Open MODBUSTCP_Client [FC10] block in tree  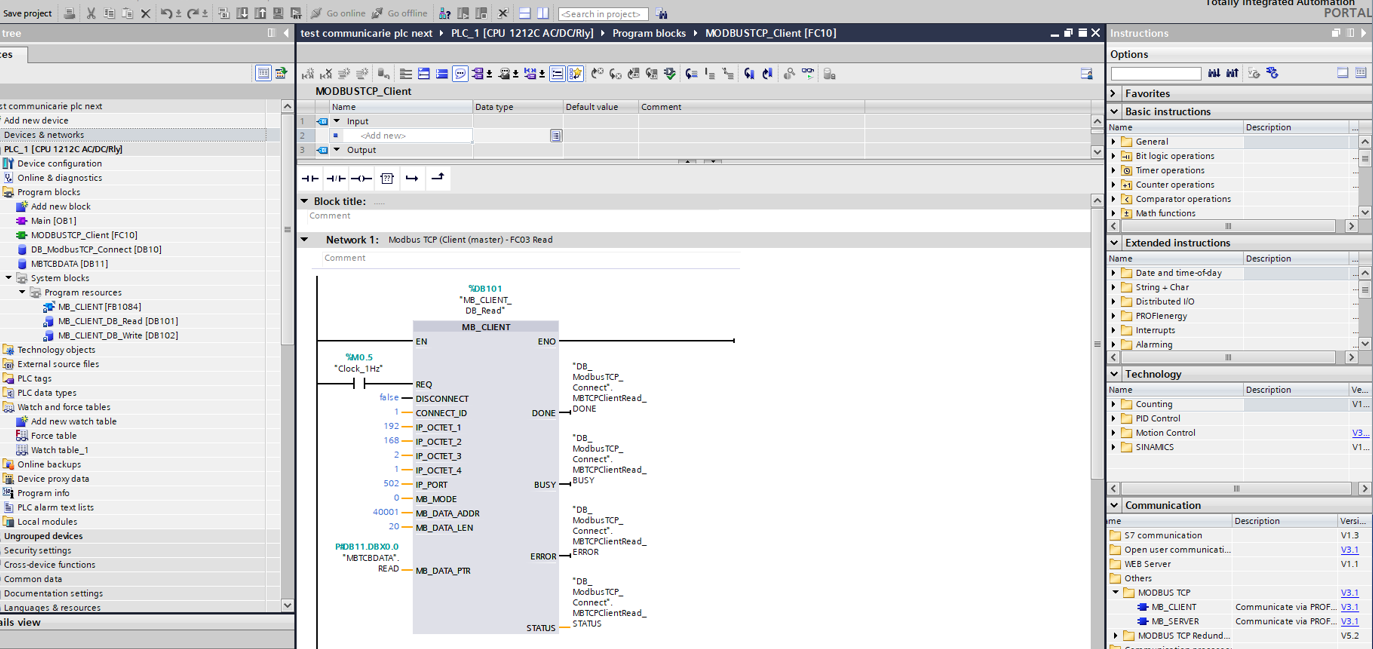pos(83,235)
